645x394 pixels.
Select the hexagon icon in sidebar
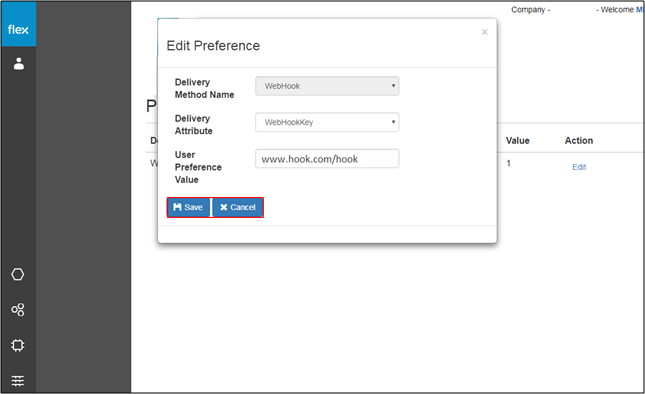click(18, 274)
